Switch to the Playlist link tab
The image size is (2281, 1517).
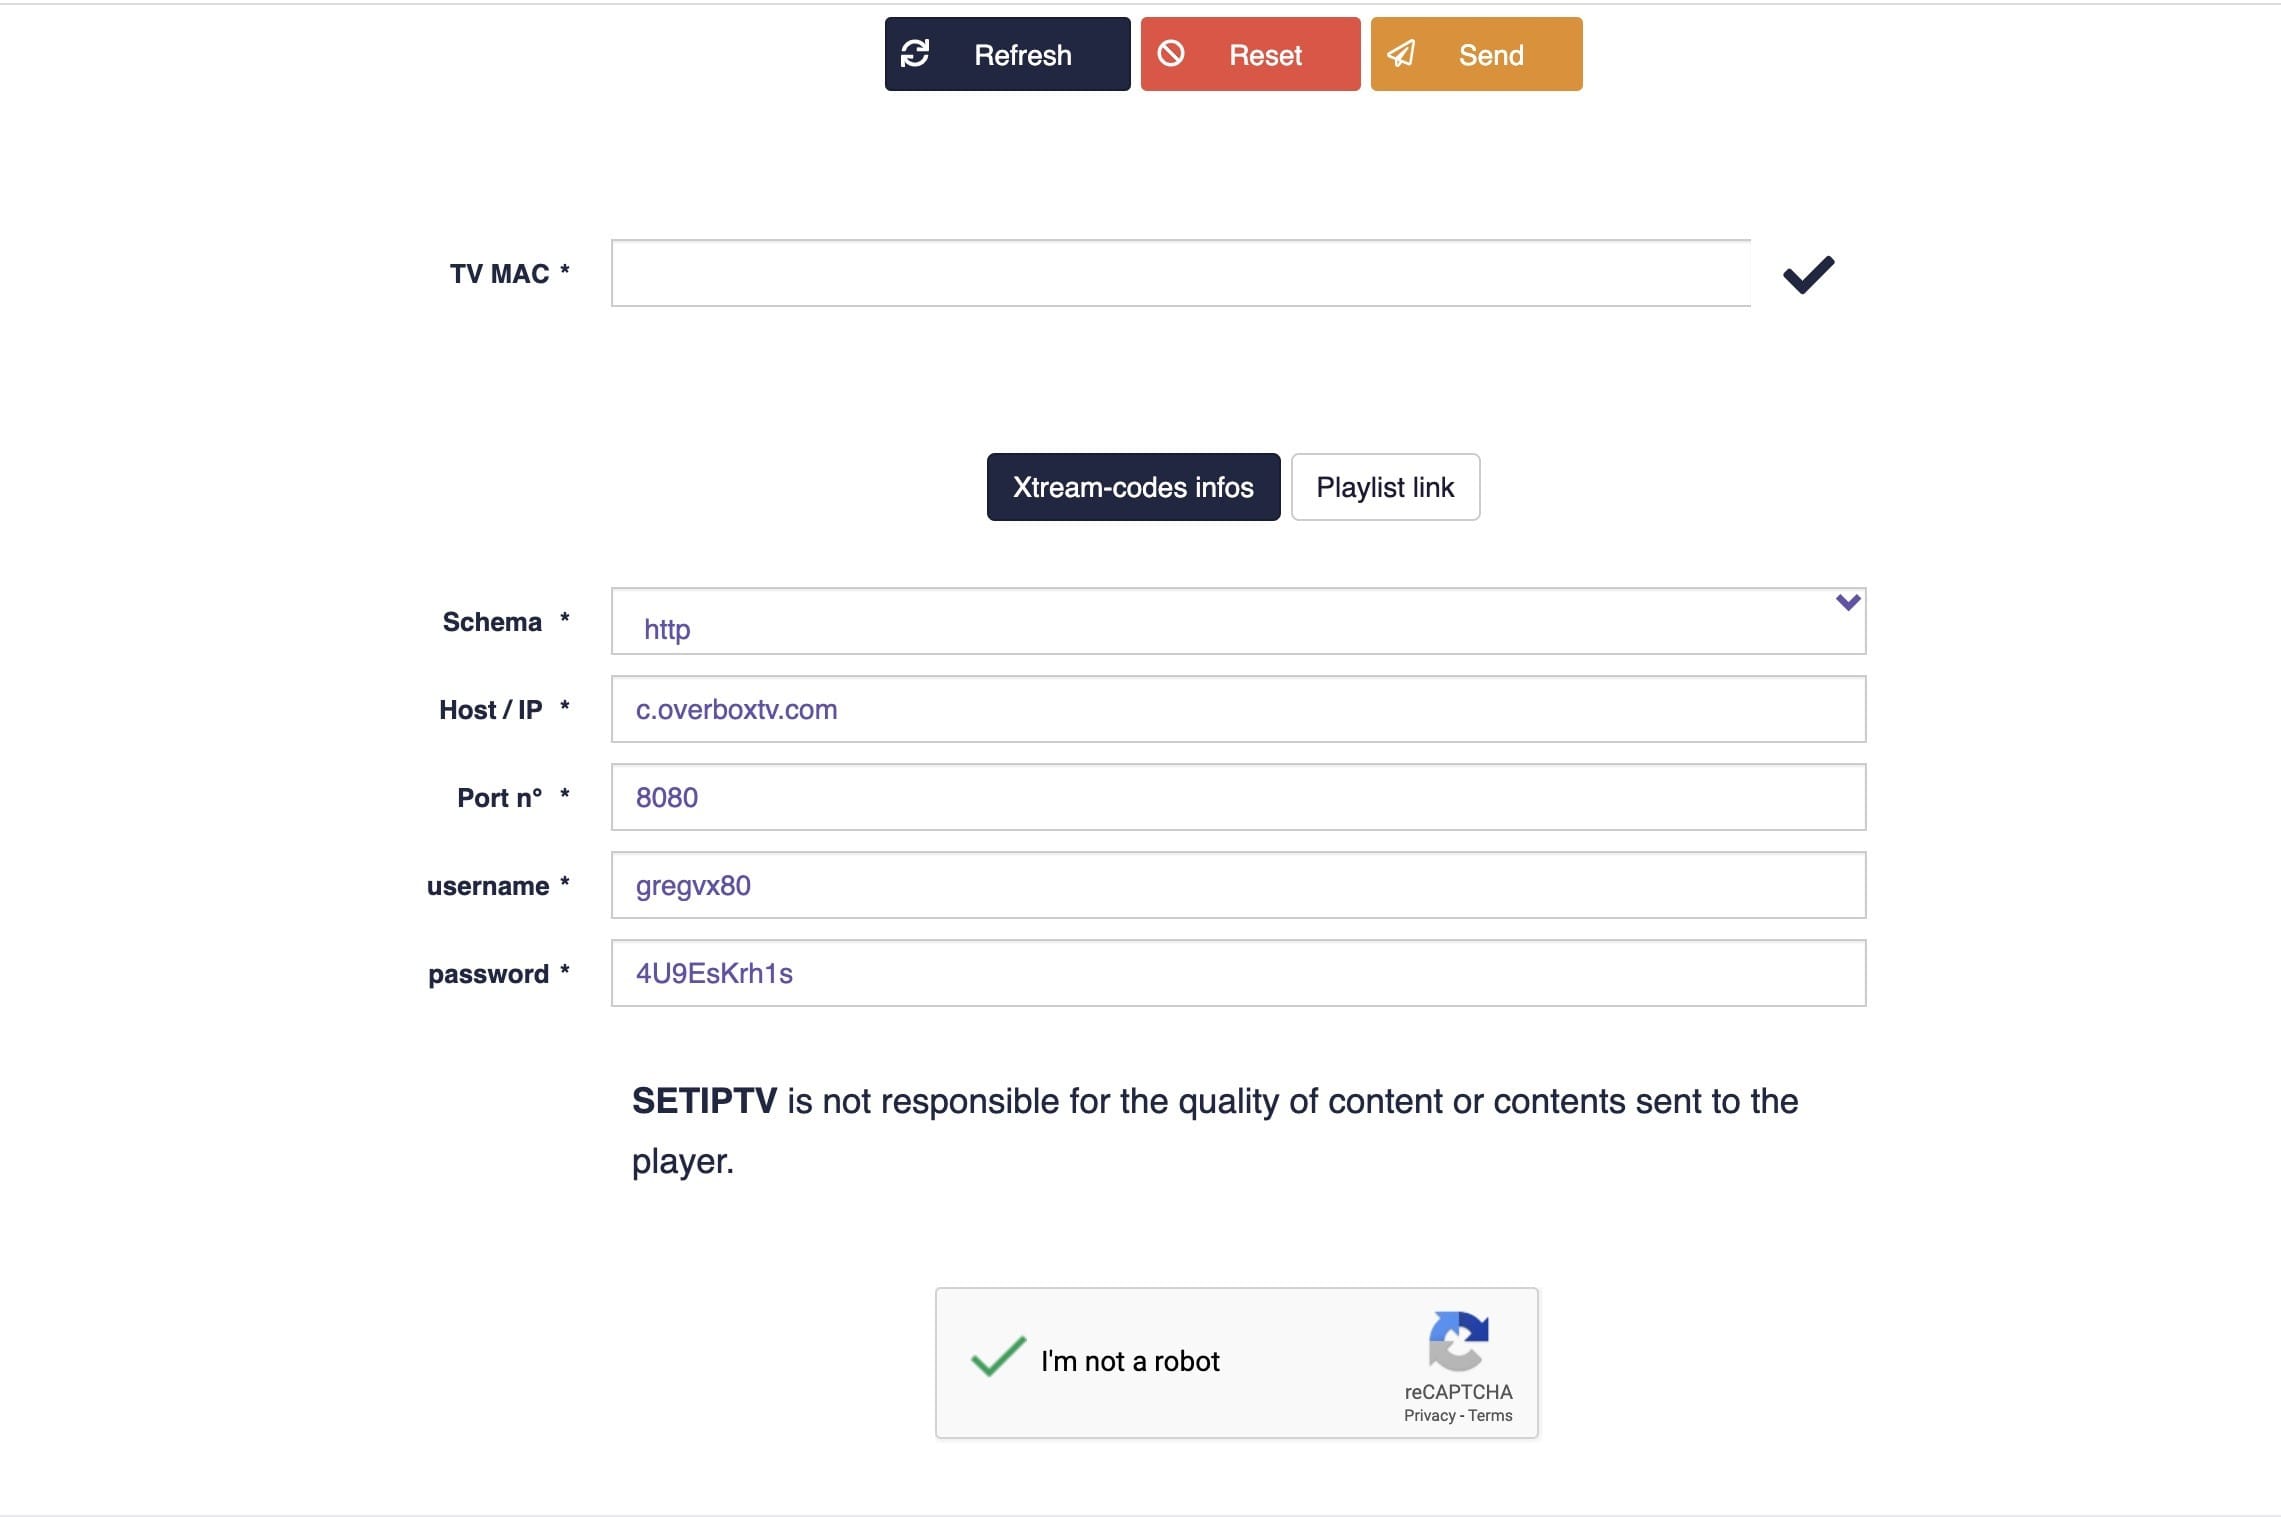coord(1385,487)
